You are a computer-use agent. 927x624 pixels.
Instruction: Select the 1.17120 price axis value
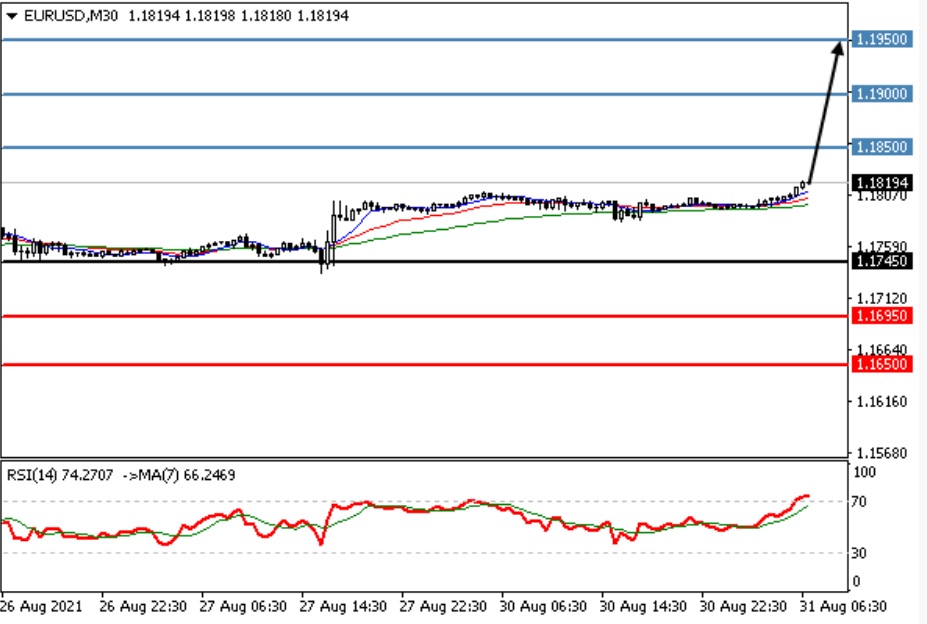(881, 298)
